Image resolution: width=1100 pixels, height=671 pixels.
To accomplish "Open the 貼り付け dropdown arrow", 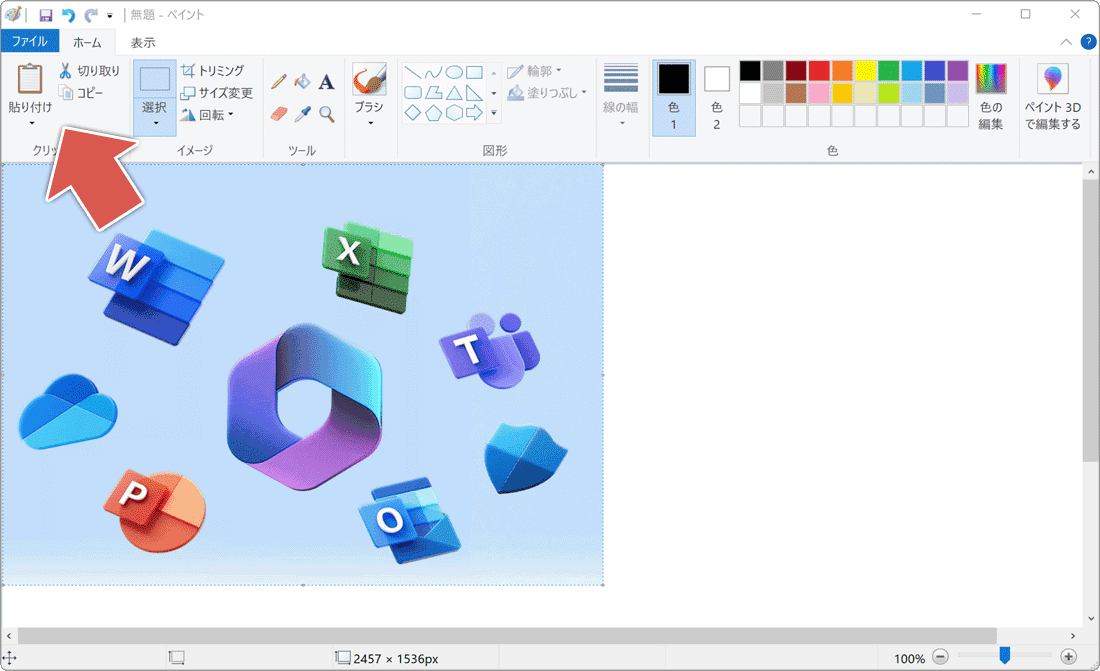I will 31,124.
